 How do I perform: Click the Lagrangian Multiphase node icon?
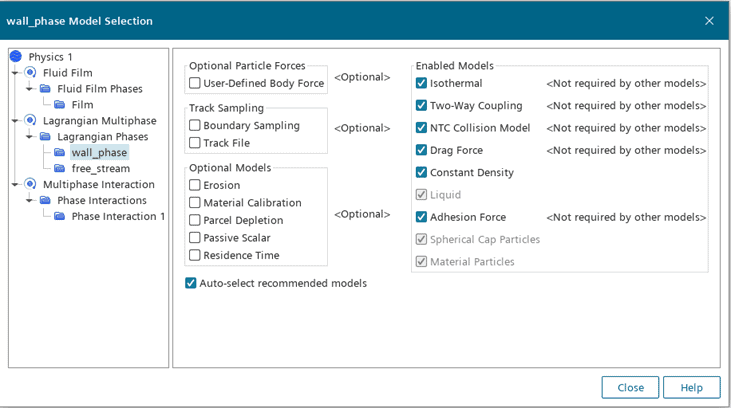30,121
